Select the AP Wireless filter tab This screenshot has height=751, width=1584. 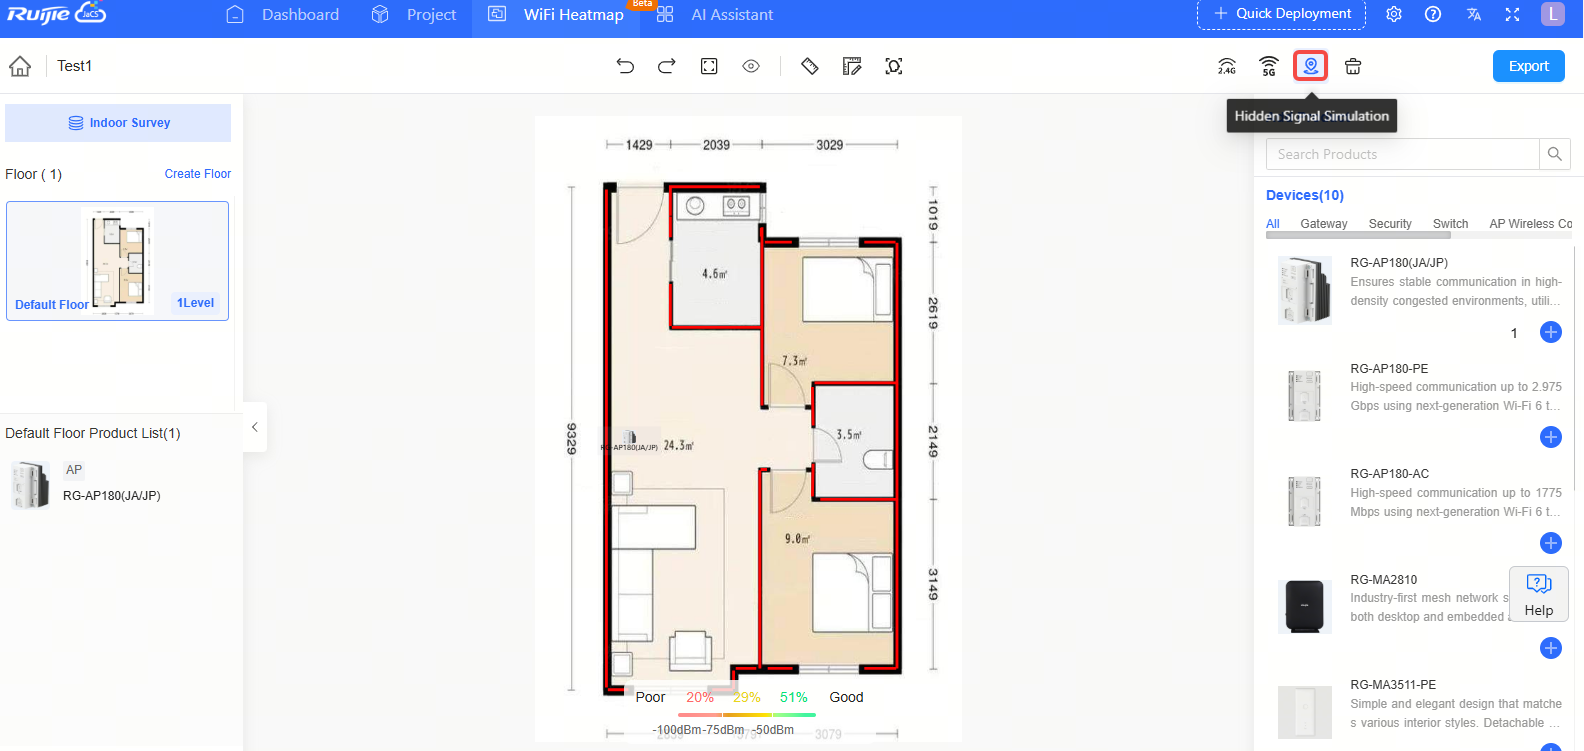point(1530,224)
